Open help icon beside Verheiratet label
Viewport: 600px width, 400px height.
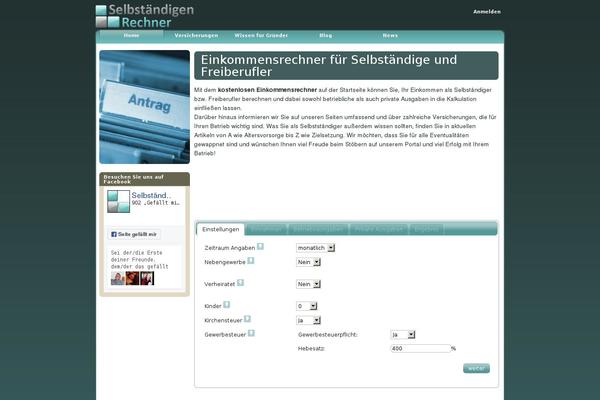[240, 283]
